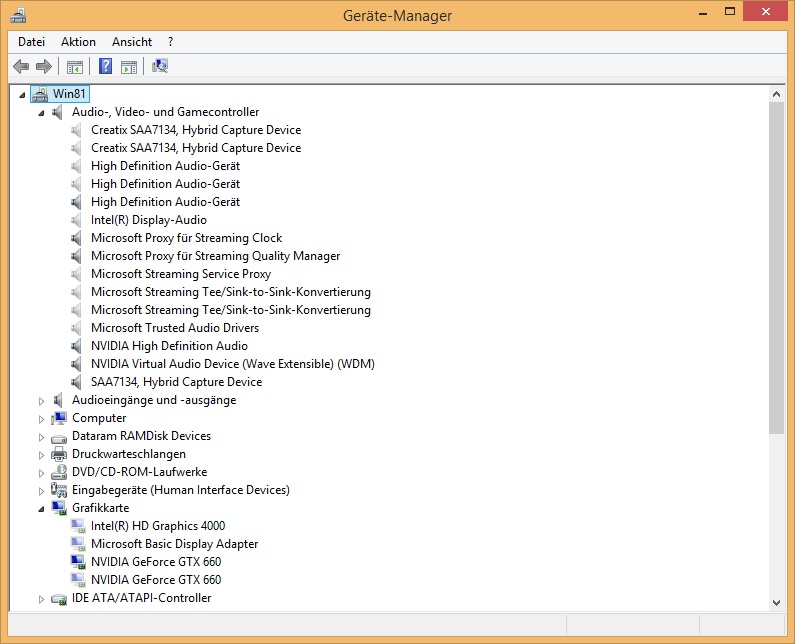Expand Dataram RAMDisk Devices category
This screenshot has width=796, height=644.
point(41,437)
